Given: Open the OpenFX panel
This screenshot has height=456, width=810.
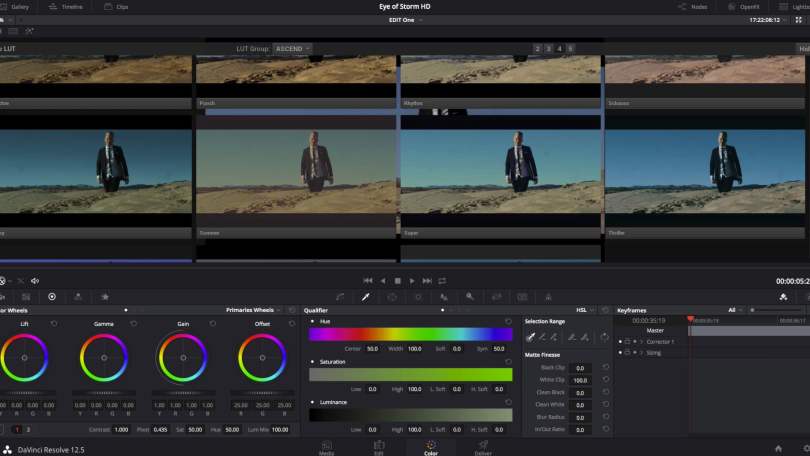Looking at the screenshot, I should click(x=743, y=7).
